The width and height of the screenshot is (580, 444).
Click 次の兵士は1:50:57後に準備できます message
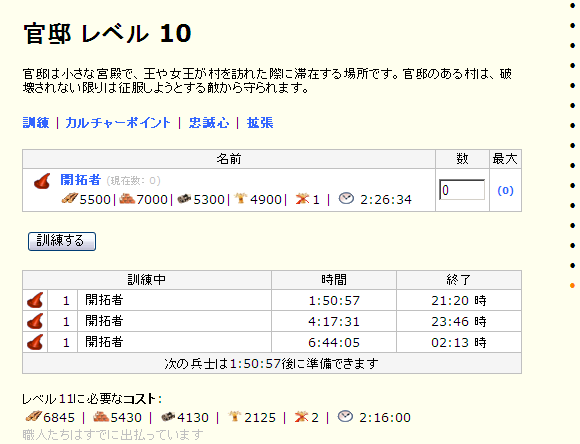272,363
